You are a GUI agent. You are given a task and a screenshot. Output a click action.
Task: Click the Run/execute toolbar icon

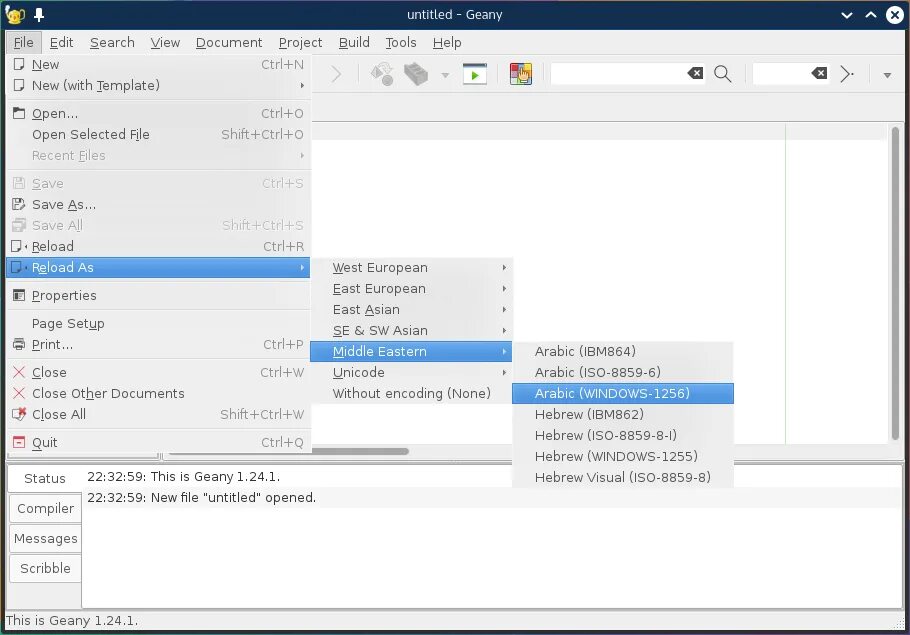click(x=474, y=74)
